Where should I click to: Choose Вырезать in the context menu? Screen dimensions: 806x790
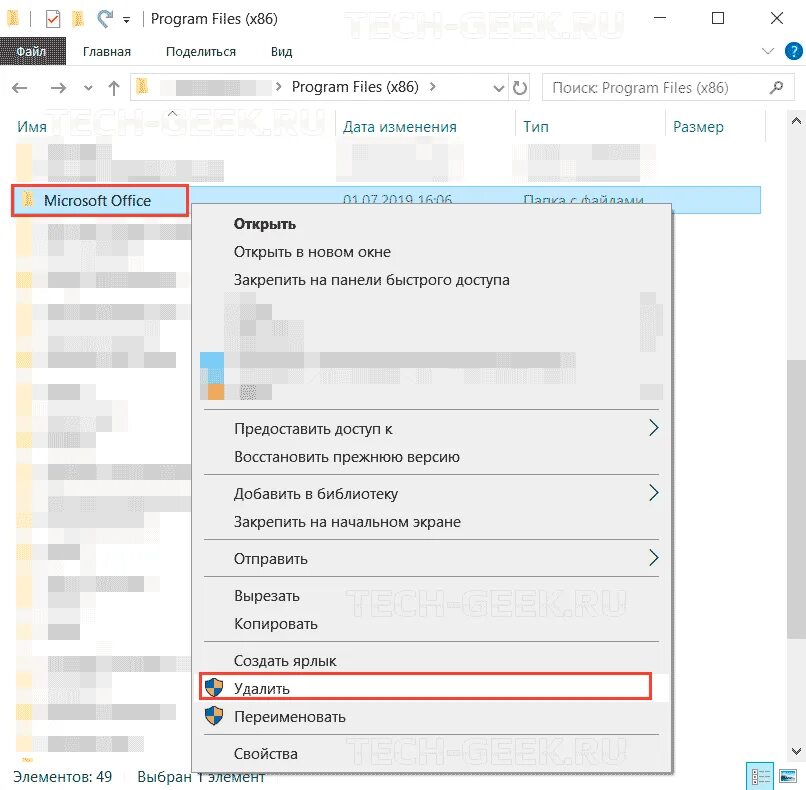[x=266, y=596]
